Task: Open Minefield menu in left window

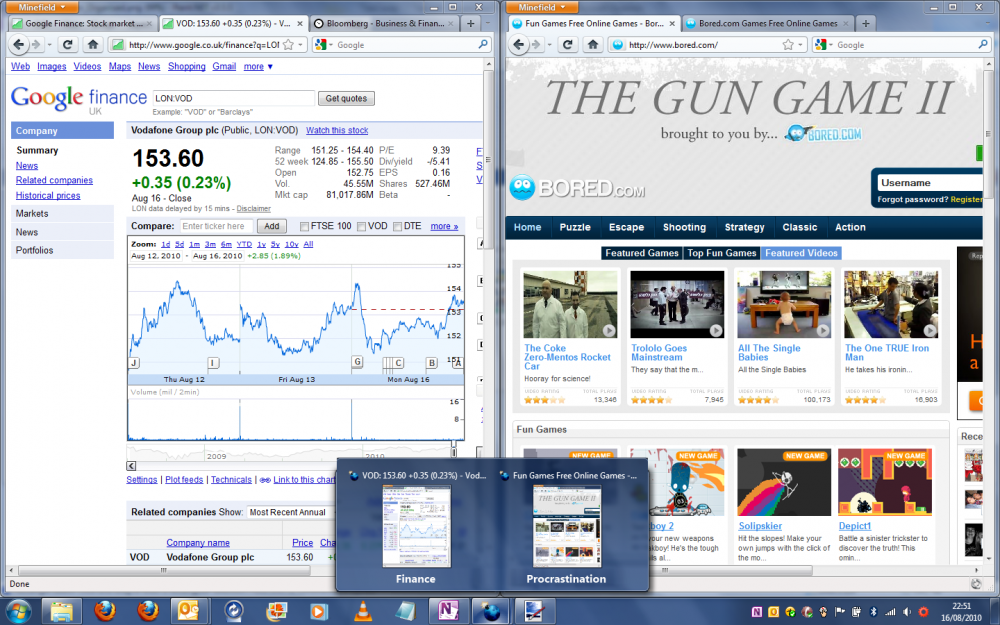Action: (42, 7)
